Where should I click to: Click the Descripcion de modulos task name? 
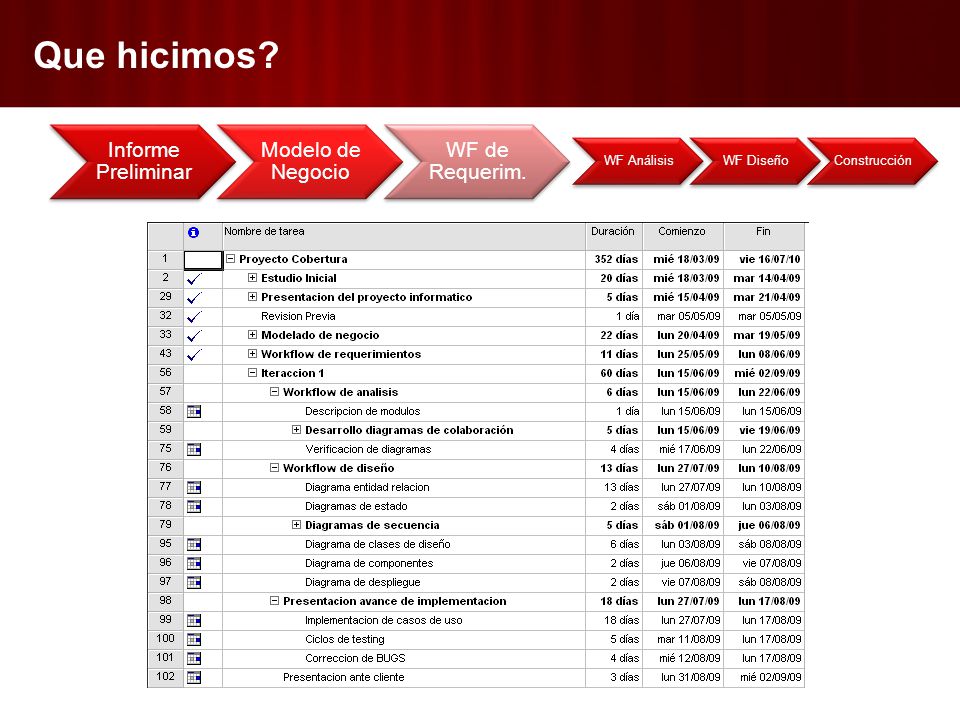(362, 411)
